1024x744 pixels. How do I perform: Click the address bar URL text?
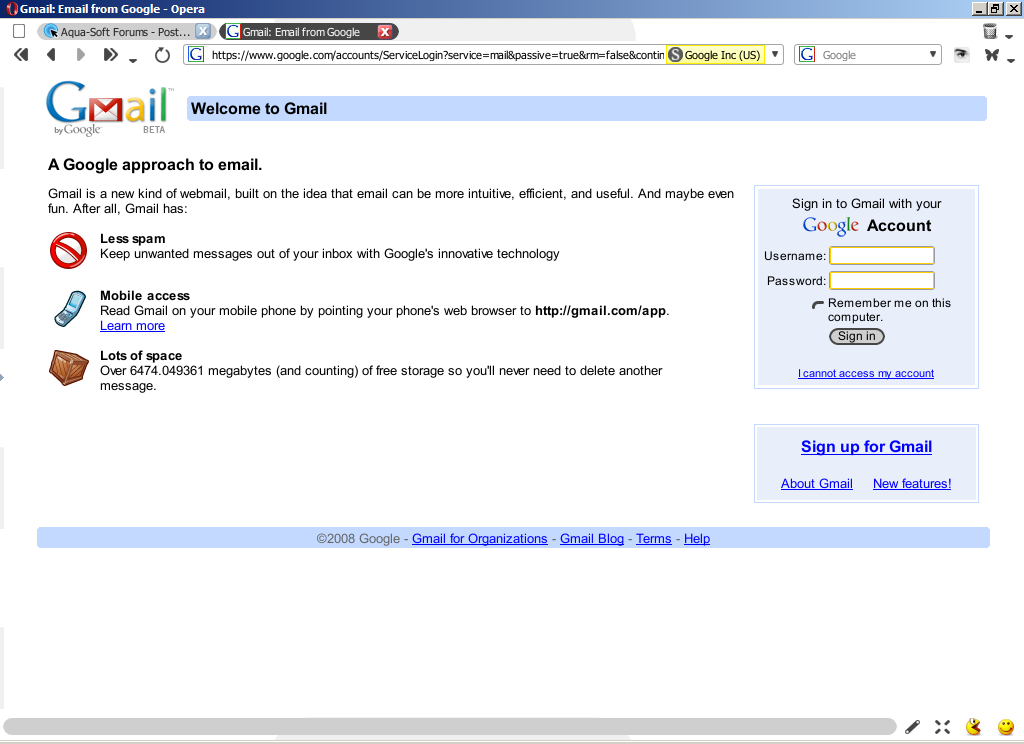[438, 55]
